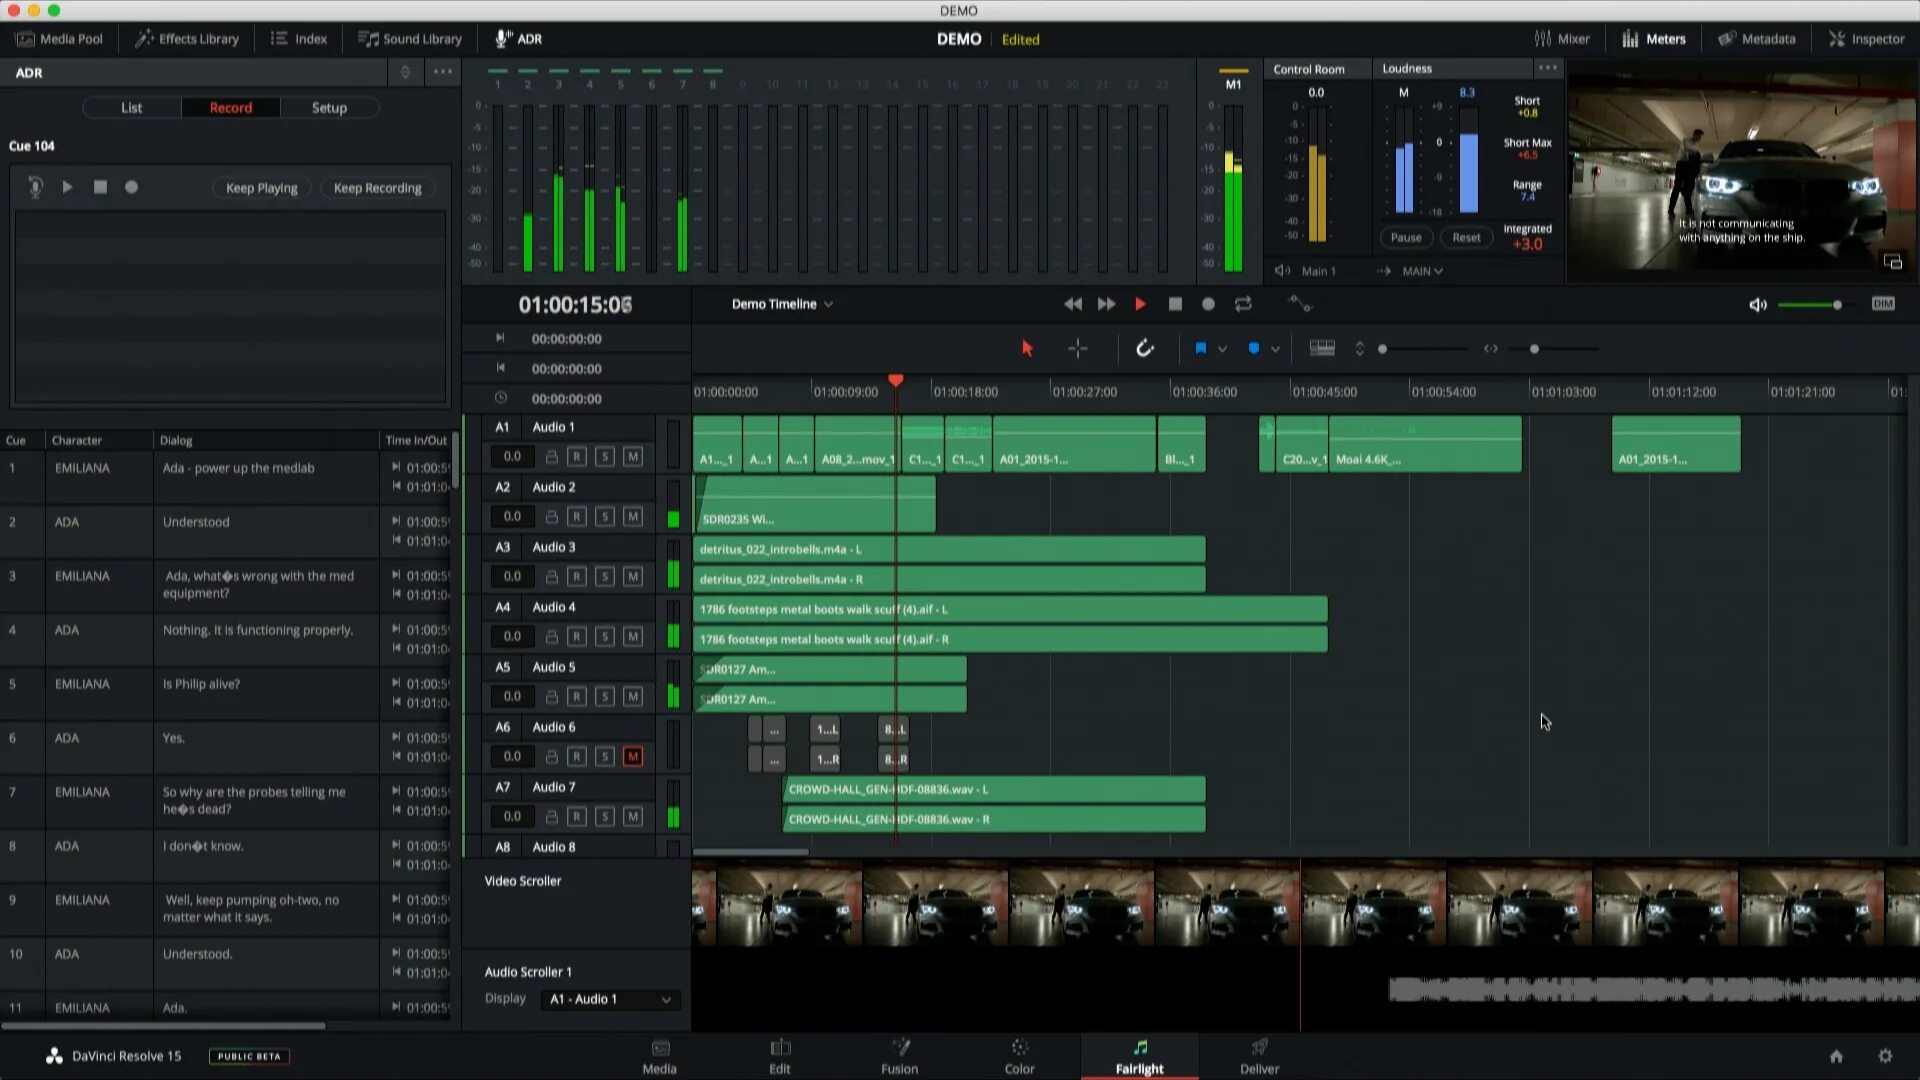This screenshot has width=1920, height=1080.
Task: Open project settings gear icon
Action: tap(1885, 1056)
